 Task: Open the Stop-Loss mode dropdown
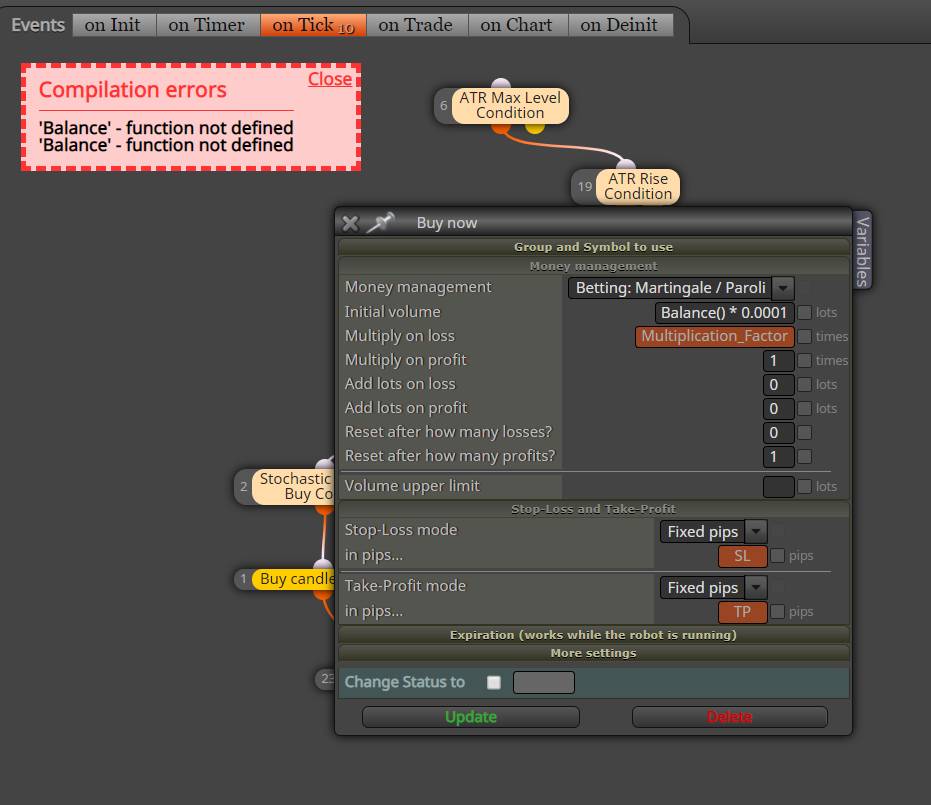pos(713,531)
